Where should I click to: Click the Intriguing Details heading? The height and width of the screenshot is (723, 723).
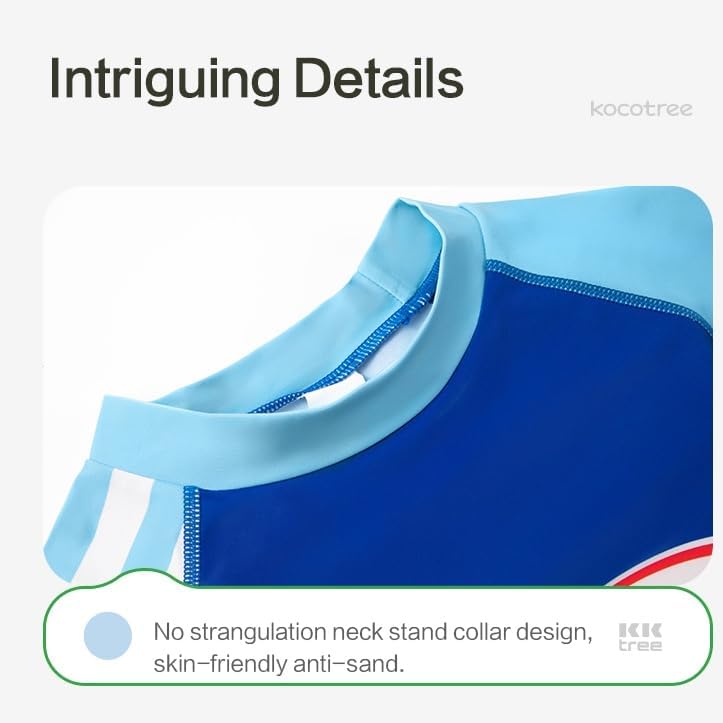256,79
